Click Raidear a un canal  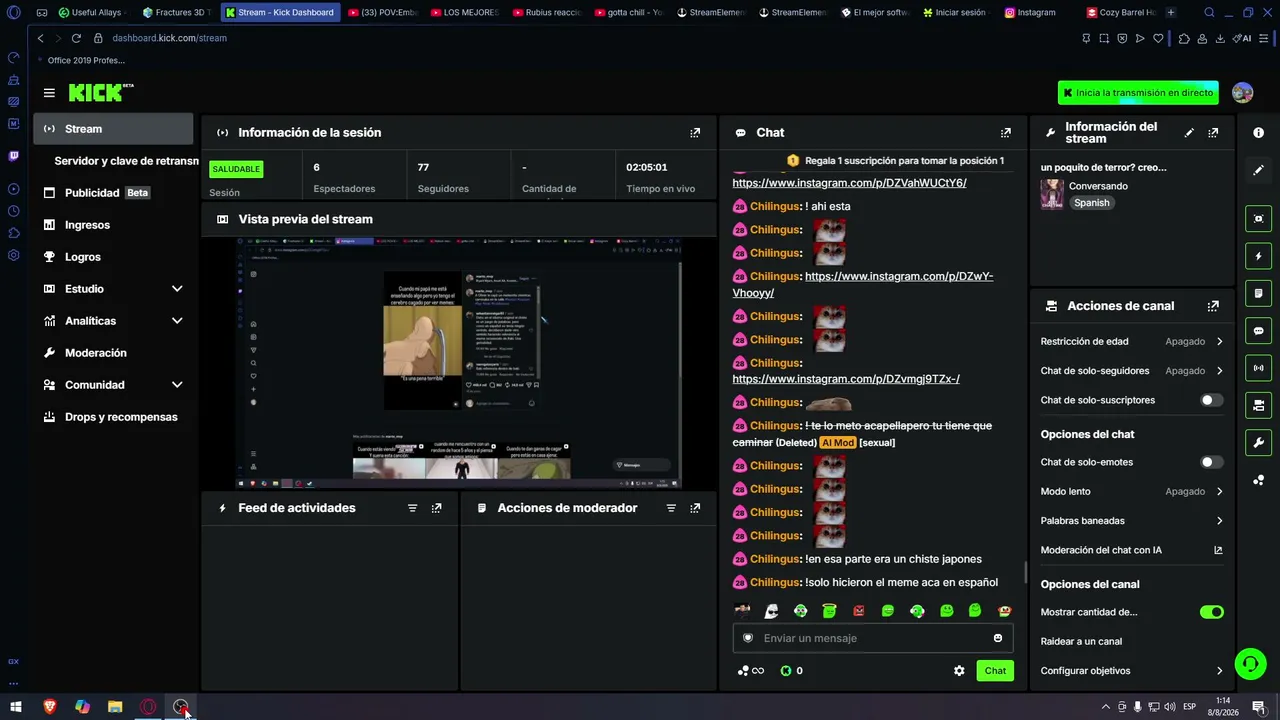(x=1081, y=642)
